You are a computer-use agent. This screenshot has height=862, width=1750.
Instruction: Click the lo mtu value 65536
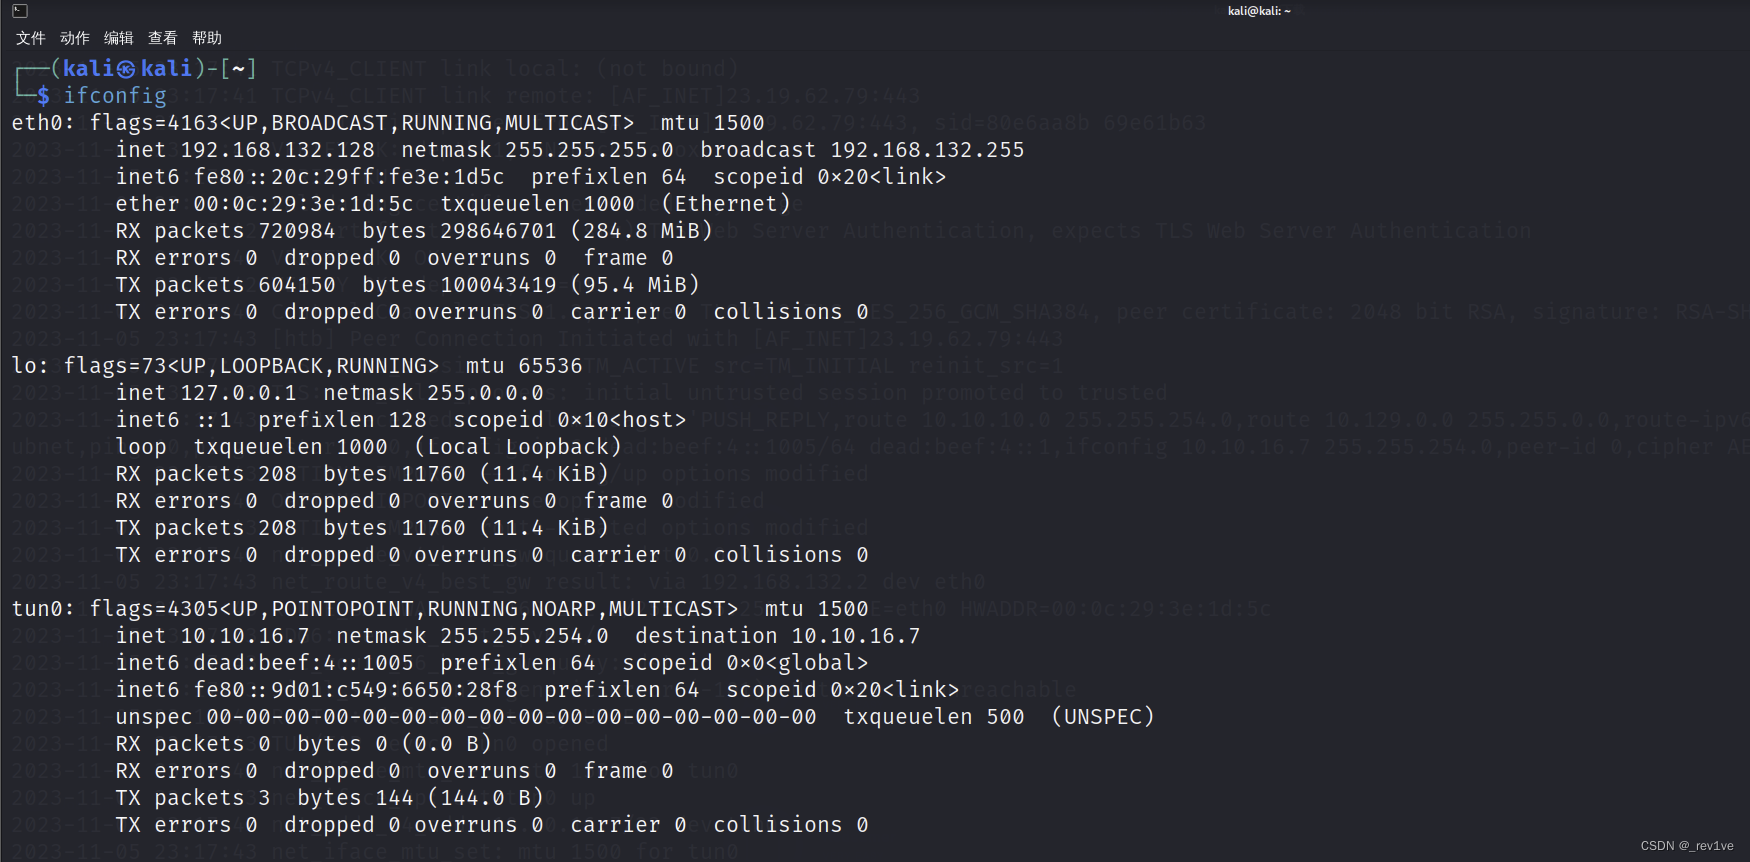pyautogui.click(x=550, y=366)
